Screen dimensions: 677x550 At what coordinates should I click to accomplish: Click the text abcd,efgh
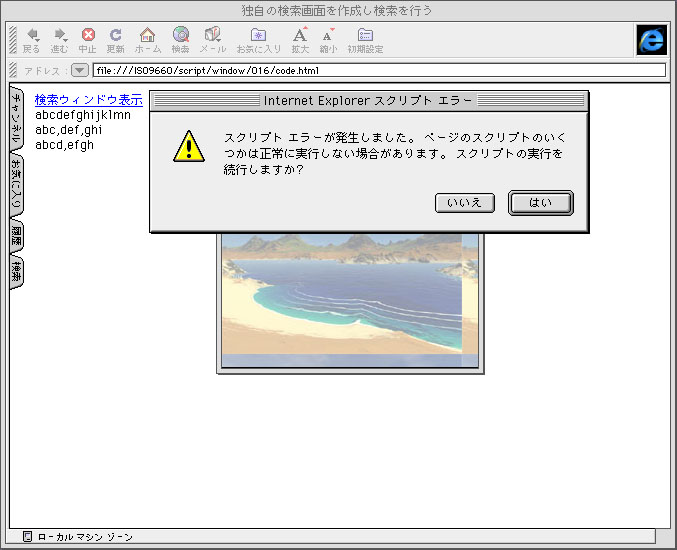tap(64, 145)
